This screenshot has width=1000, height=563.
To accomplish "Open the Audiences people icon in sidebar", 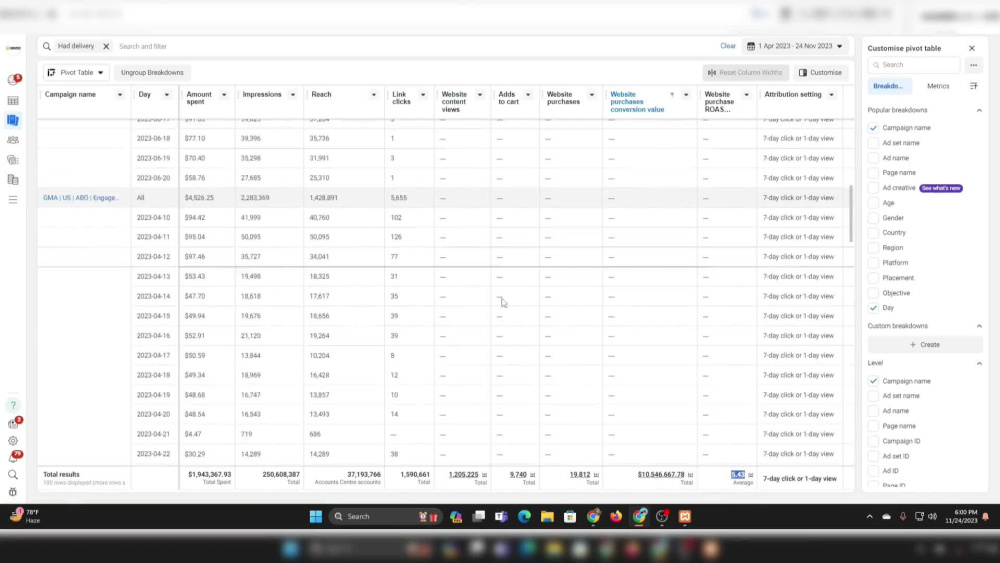I will [13, 140].
